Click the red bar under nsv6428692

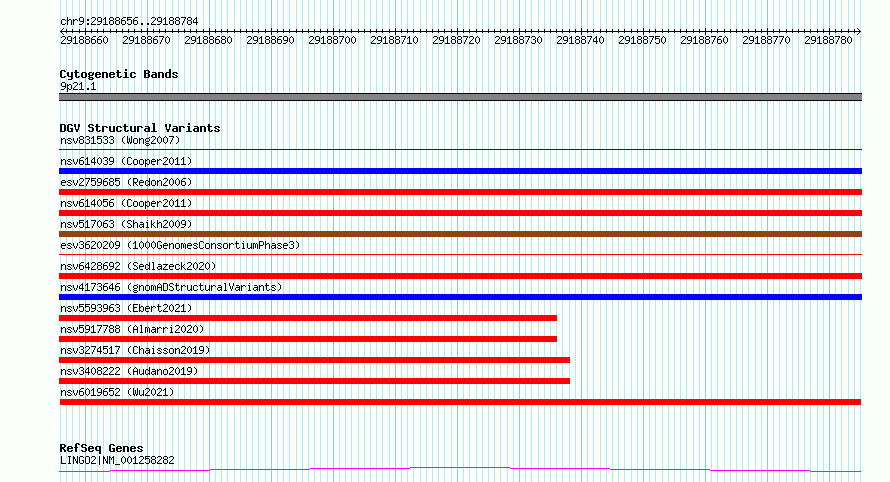(460, 276)
